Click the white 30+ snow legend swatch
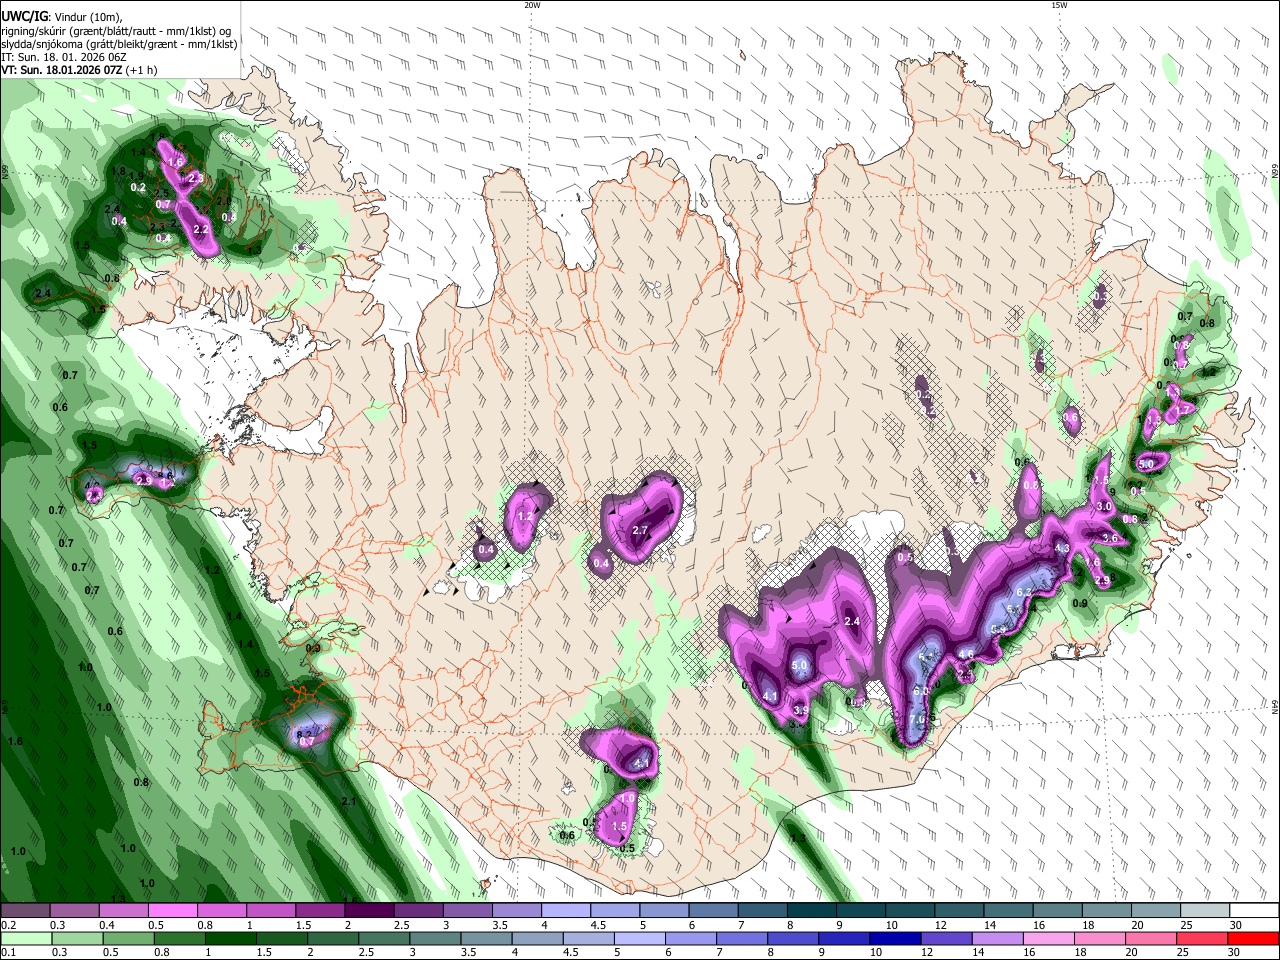The width and height of the screenshot is (1280, 960). click(1255, 911)
